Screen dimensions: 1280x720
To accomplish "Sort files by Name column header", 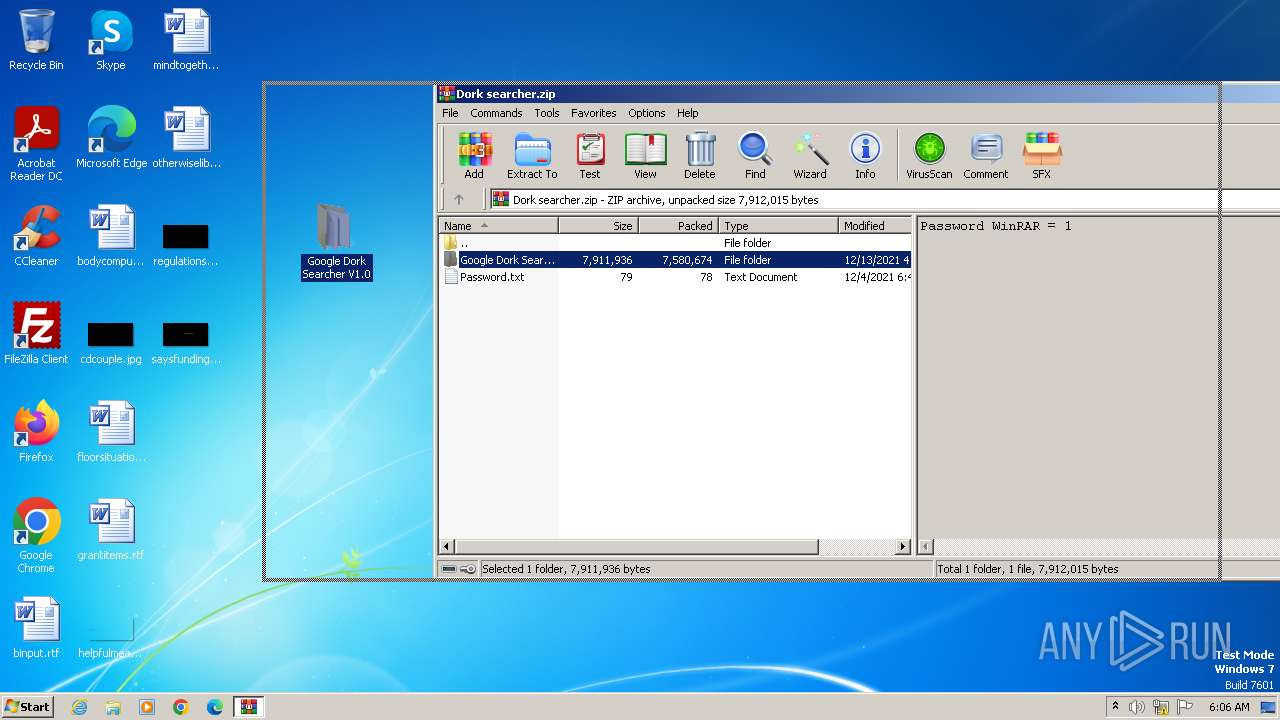I will tap(498, 226).
